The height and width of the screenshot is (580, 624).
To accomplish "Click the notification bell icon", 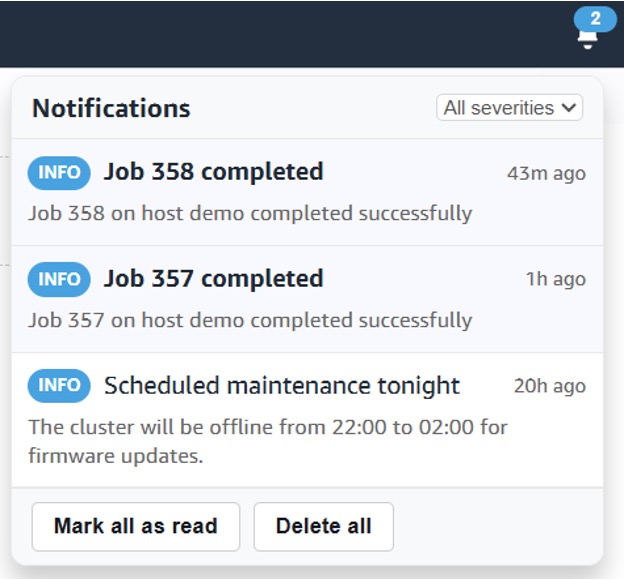I will coord(588,38).
